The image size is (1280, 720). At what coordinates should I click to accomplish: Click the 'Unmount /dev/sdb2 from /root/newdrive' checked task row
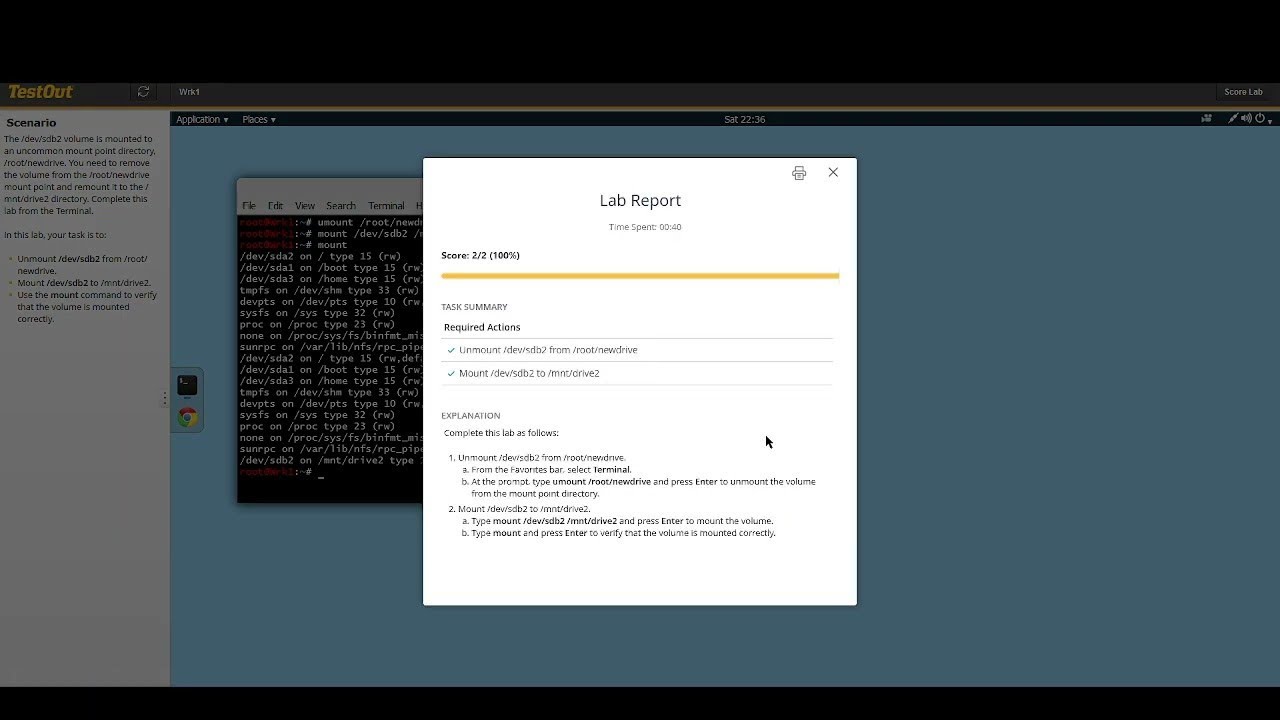637,350
